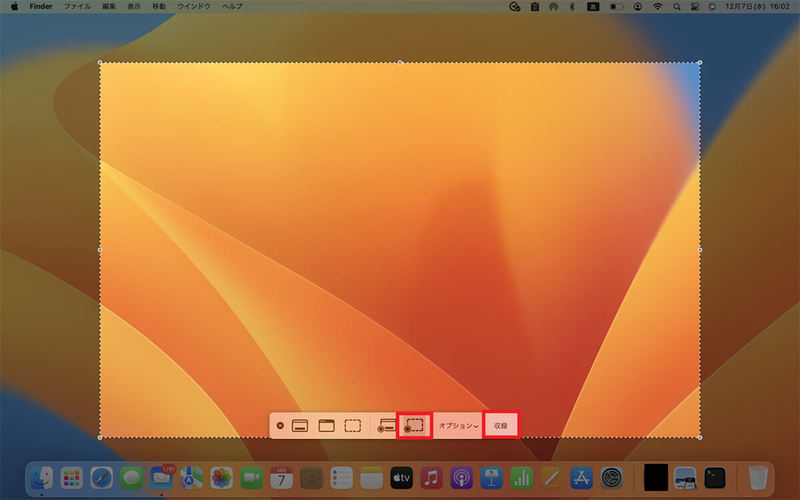The width and height of the screenshot is (800, 500).
Task: Open the Finder menu in menu bar
Action: (41, 7)
